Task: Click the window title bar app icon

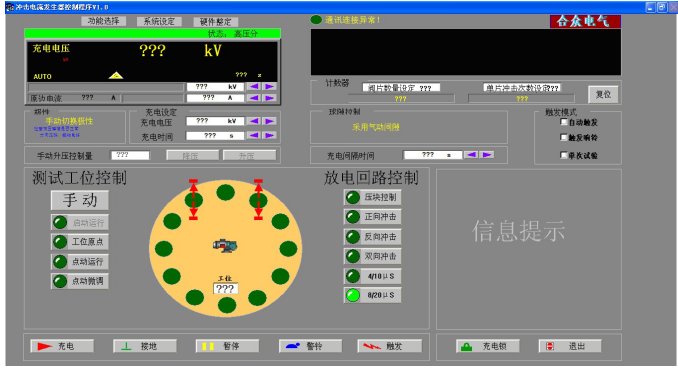Action: pos(10,7)
